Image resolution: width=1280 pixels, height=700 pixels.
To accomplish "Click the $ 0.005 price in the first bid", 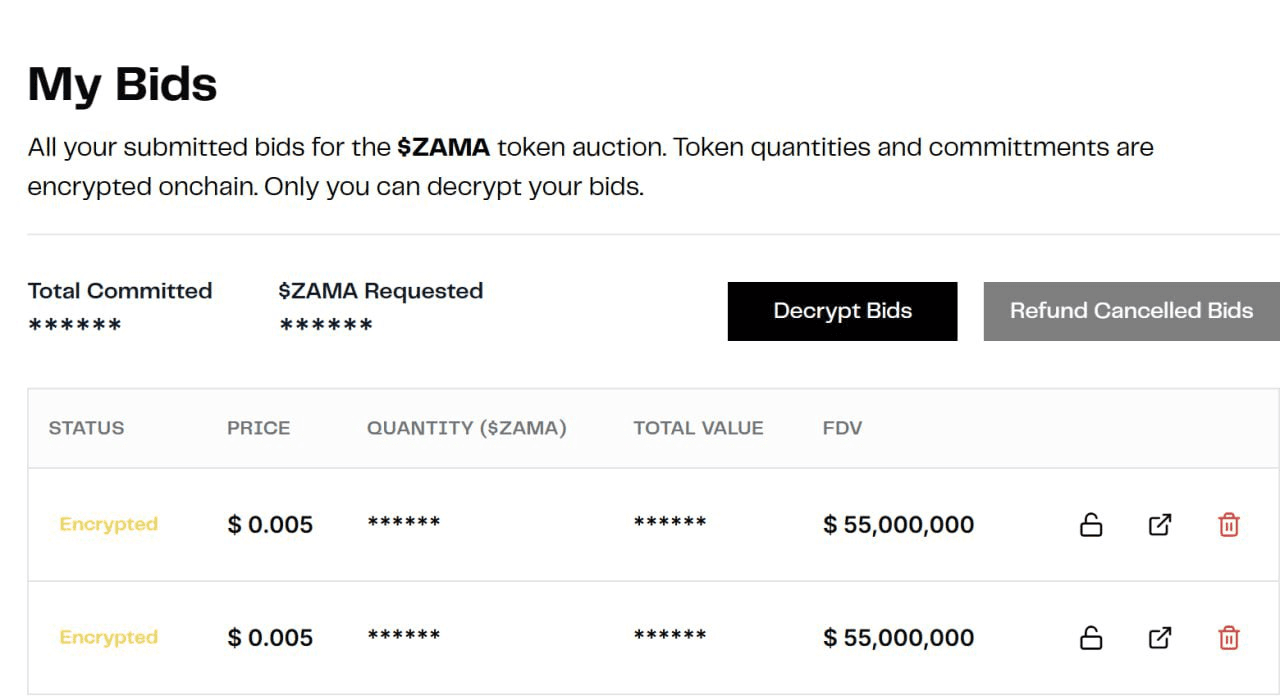I will pyautogui.click(x=270, y=525).
